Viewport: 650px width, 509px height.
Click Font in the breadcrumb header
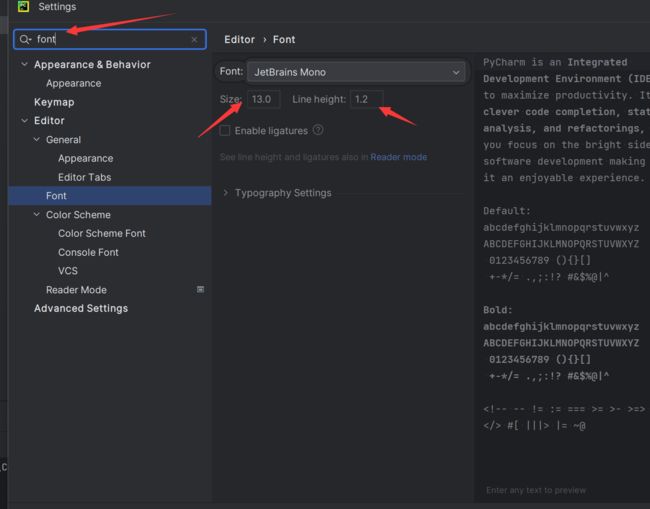click(x=284, y=39)
